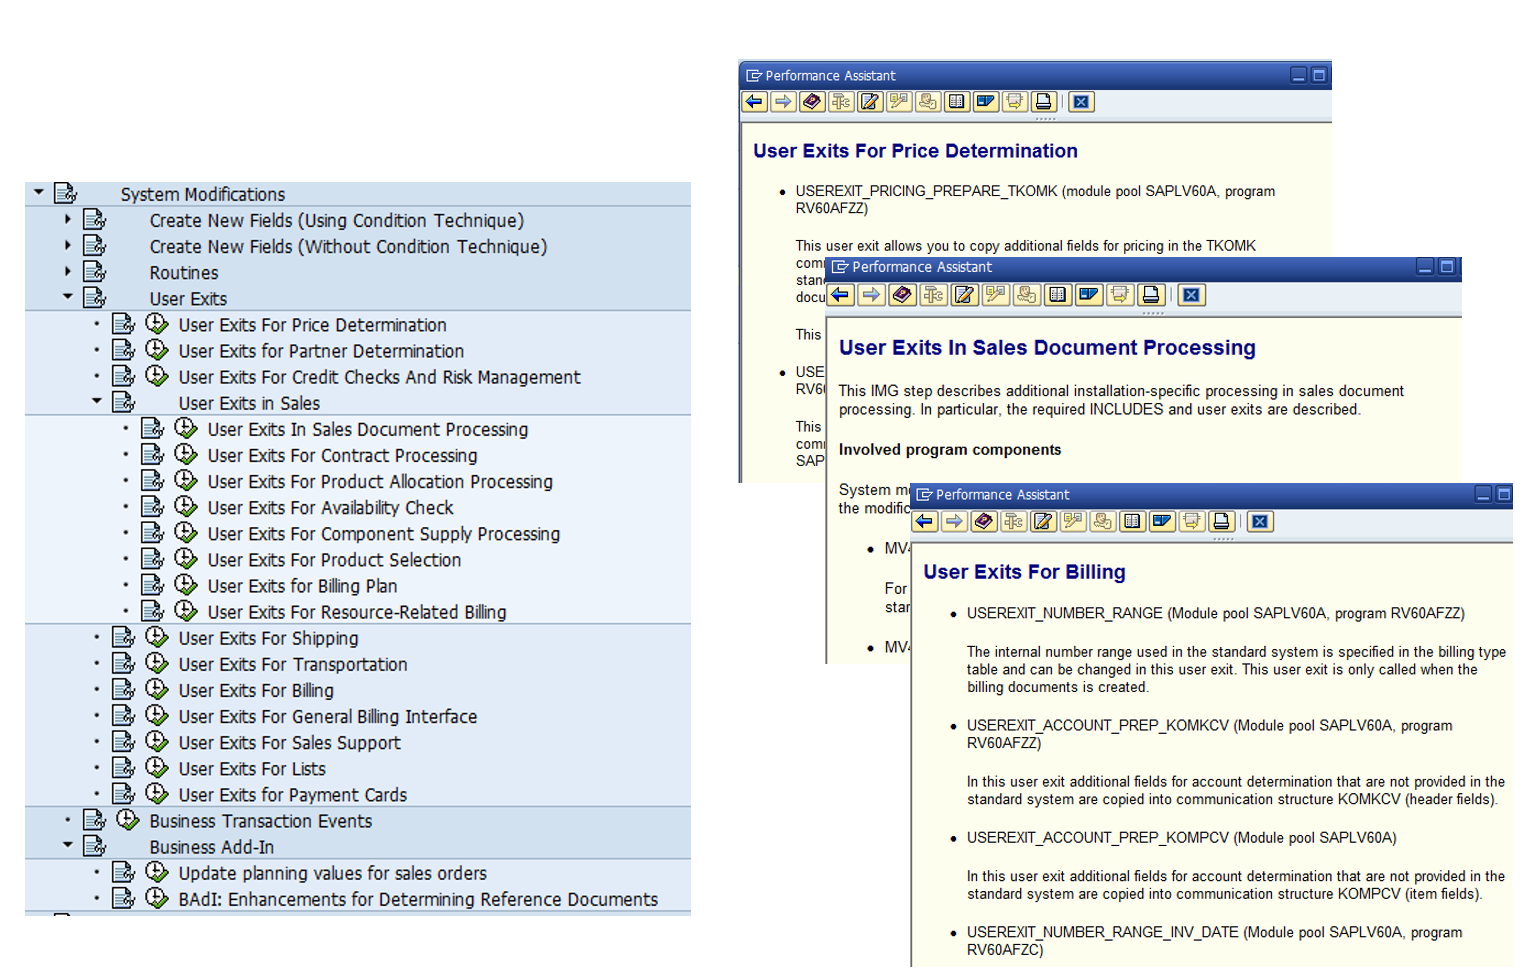The image size is (1531, 975).
Task: Collapse the System Modifications node
Action: click(39, 192)
